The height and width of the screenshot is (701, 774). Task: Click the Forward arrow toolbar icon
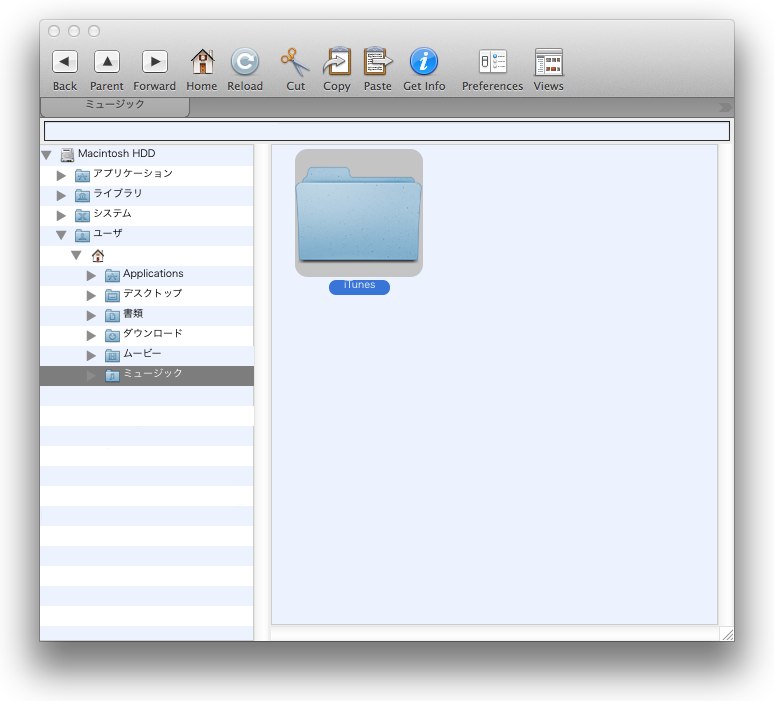[x=155, y=62]
